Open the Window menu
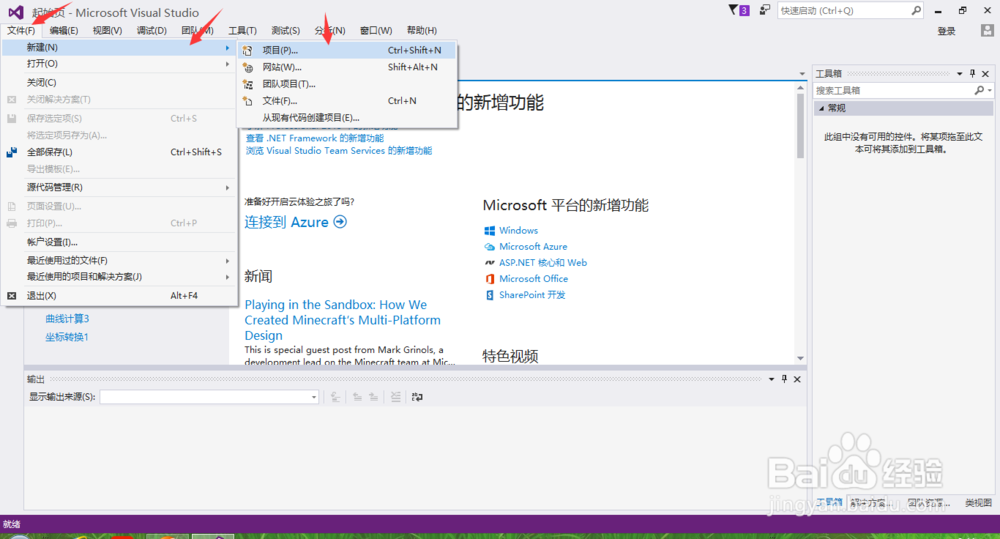Viewport: 1000px width, 539px height. pos(376,31)
